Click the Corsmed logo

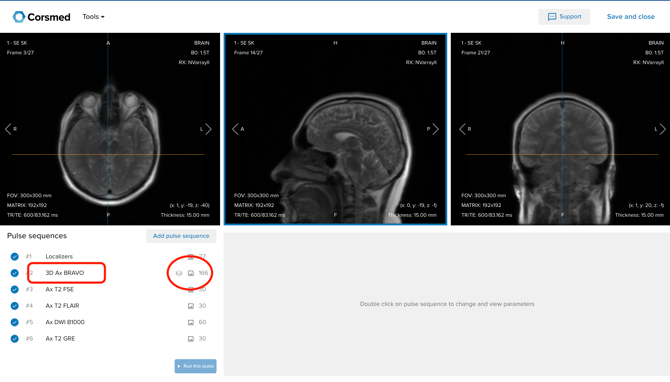(x=41, y=17)
